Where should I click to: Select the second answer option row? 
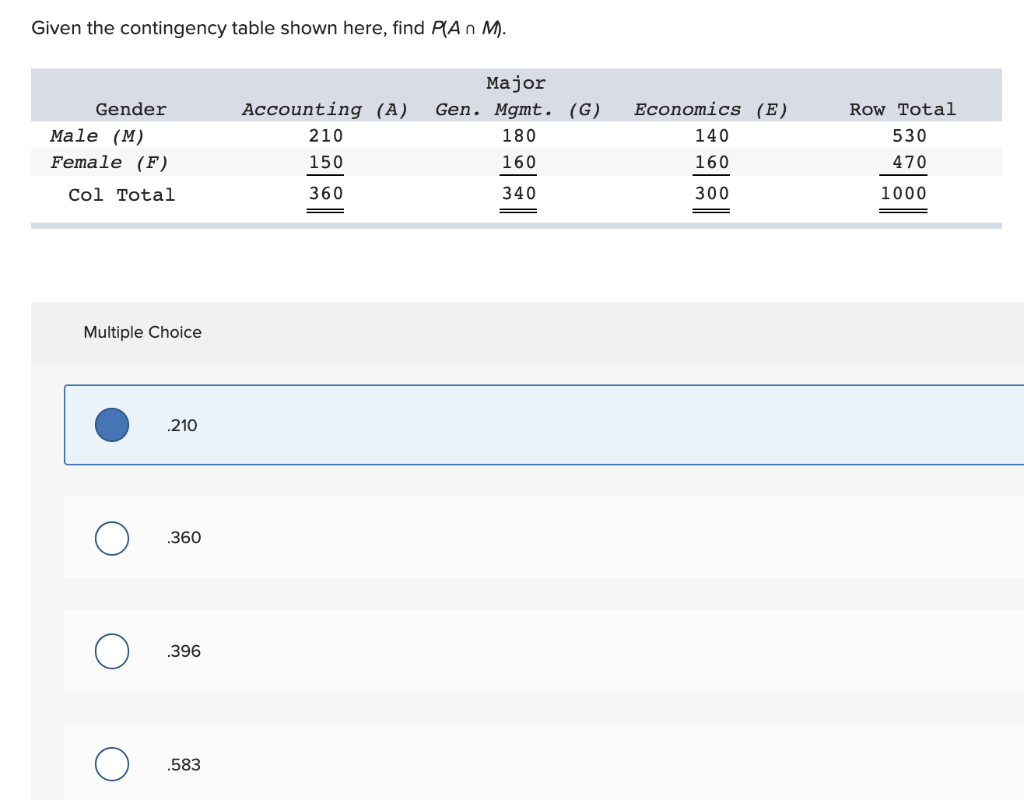click(x=500, y=538)
